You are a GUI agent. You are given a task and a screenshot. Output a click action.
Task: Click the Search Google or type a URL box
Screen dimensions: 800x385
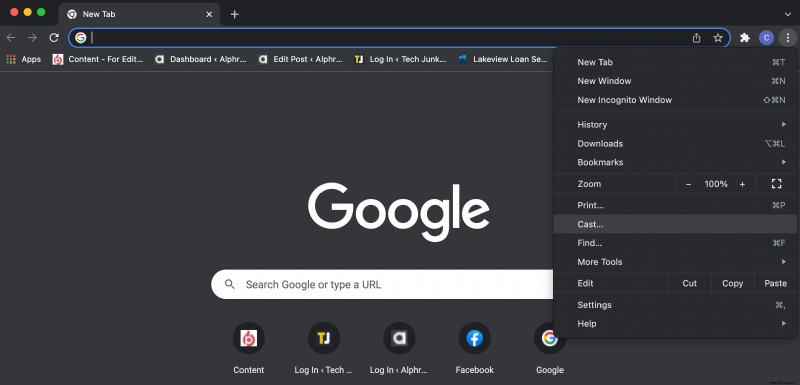click(x=383, y=285)
